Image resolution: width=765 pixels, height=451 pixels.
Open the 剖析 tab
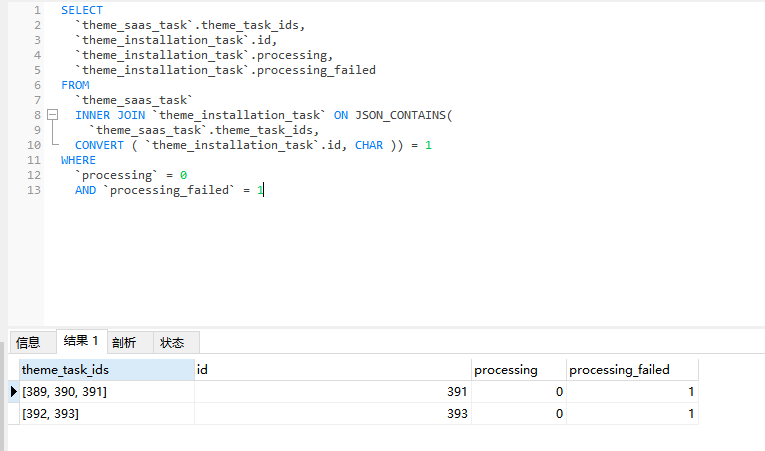tap(124, 342)
